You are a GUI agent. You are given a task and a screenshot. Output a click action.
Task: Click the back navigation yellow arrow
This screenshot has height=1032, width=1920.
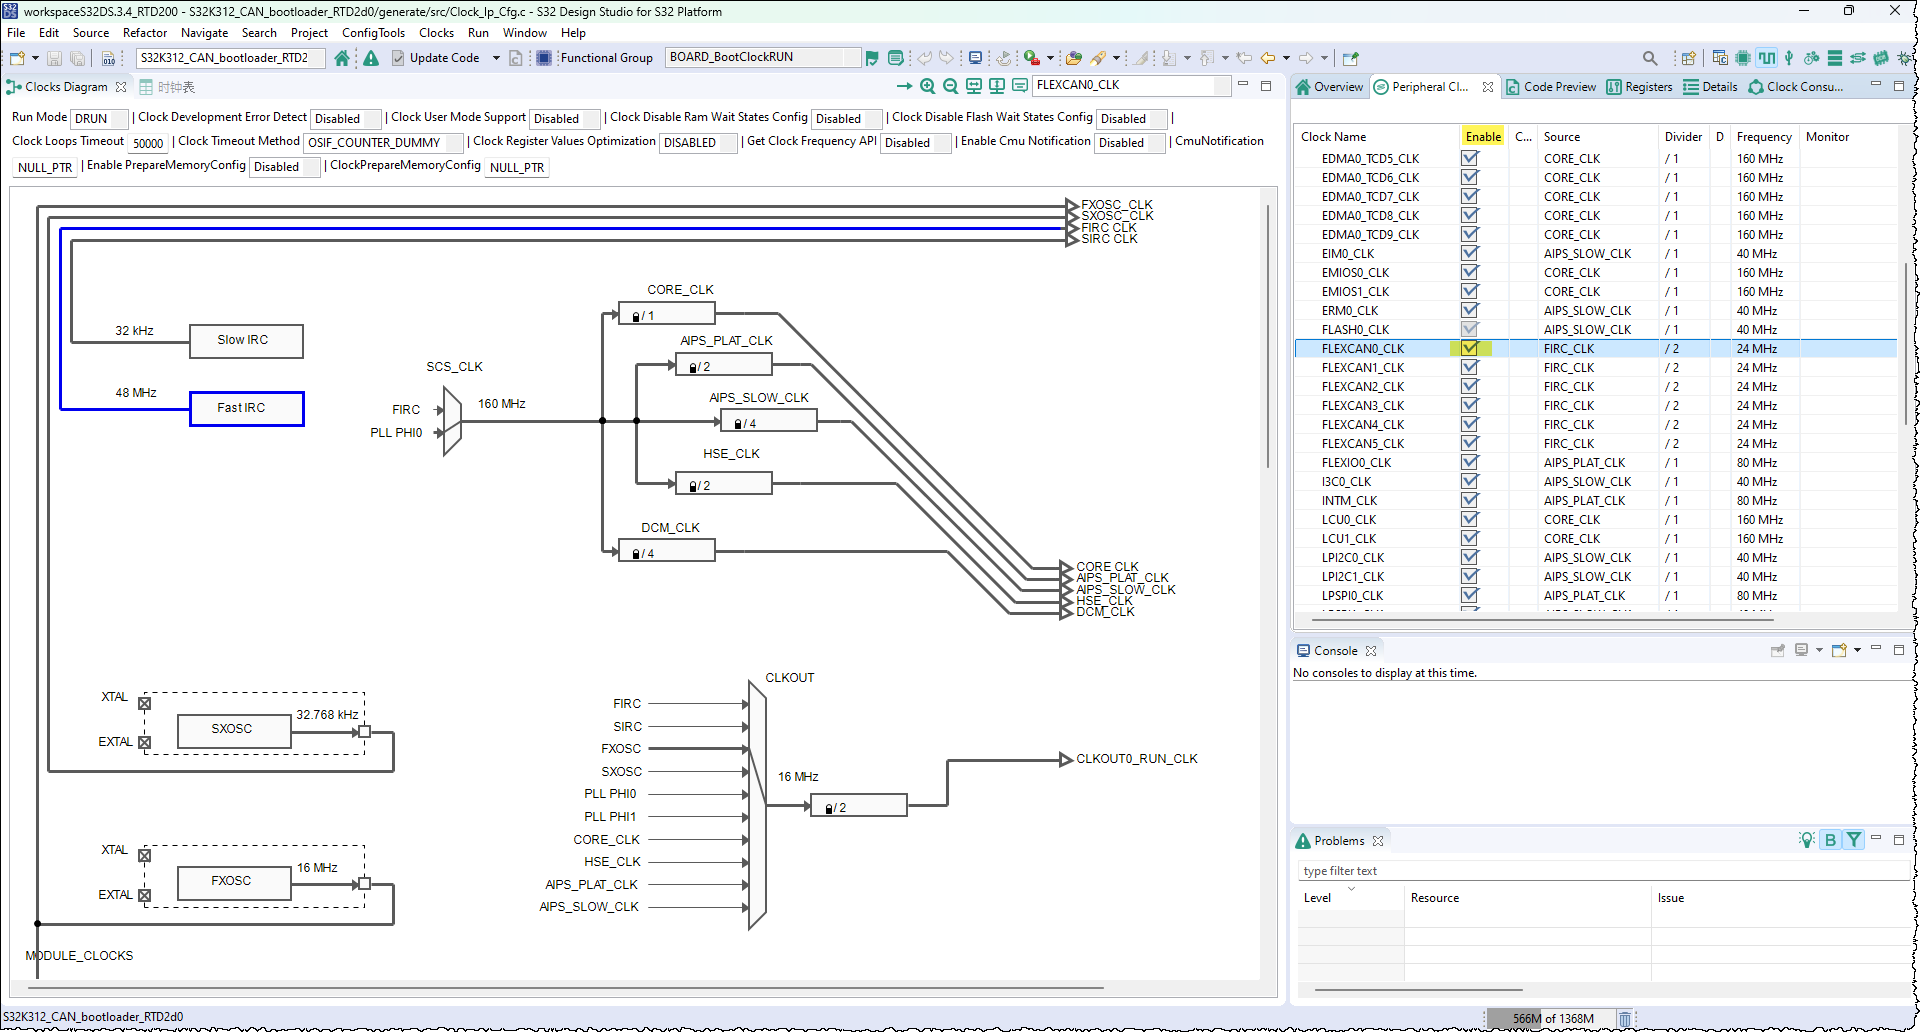click(x=1267, y=58)
